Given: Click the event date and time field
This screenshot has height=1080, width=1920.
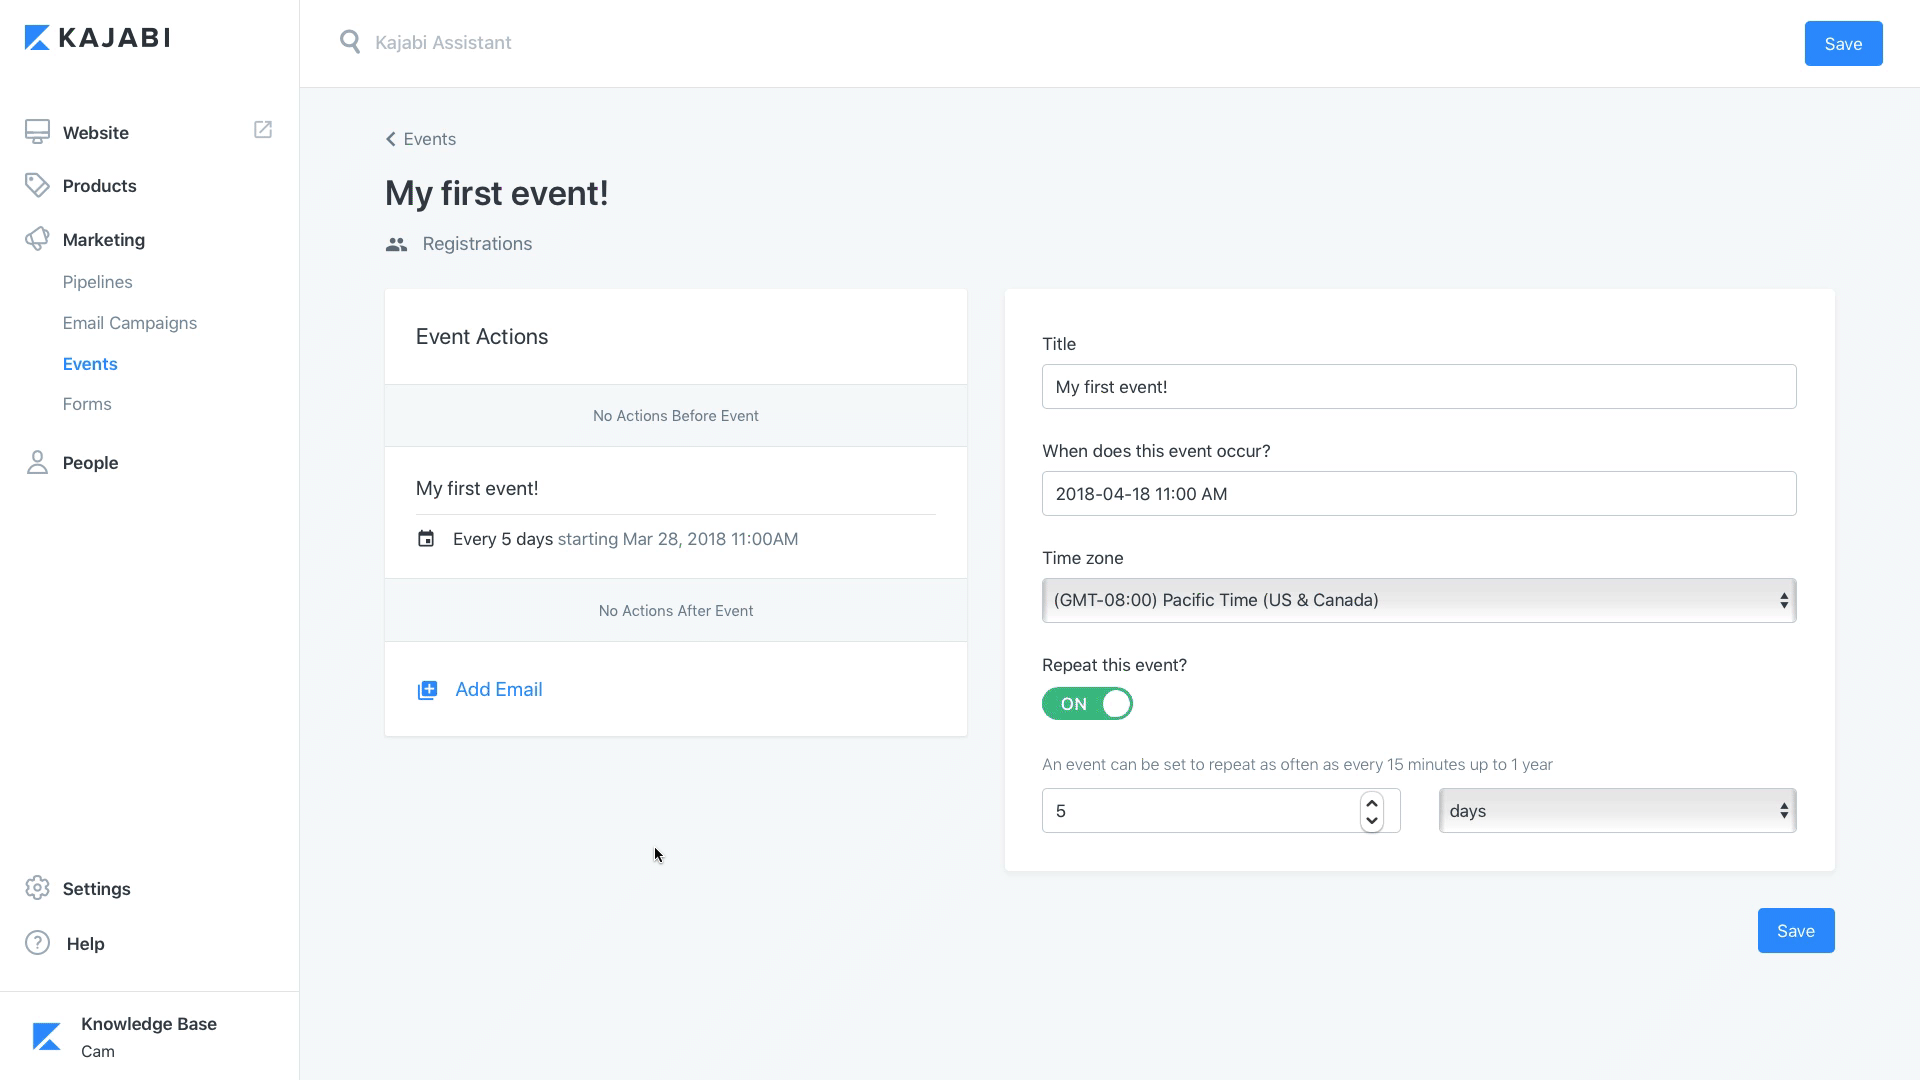Looking at the screenshot, I should pos(1418,494).
